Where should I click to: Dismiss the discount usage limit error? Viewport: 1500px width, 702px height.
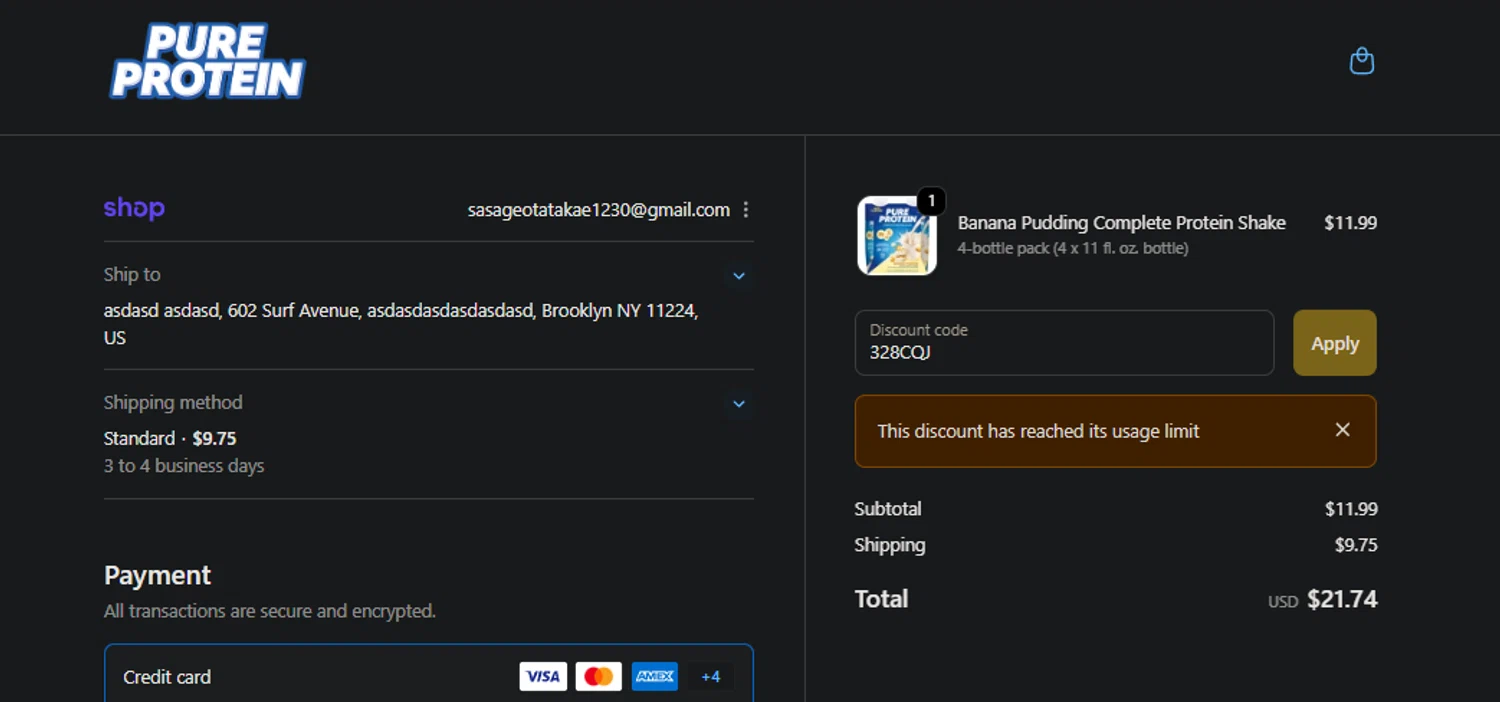[1342, 430]
